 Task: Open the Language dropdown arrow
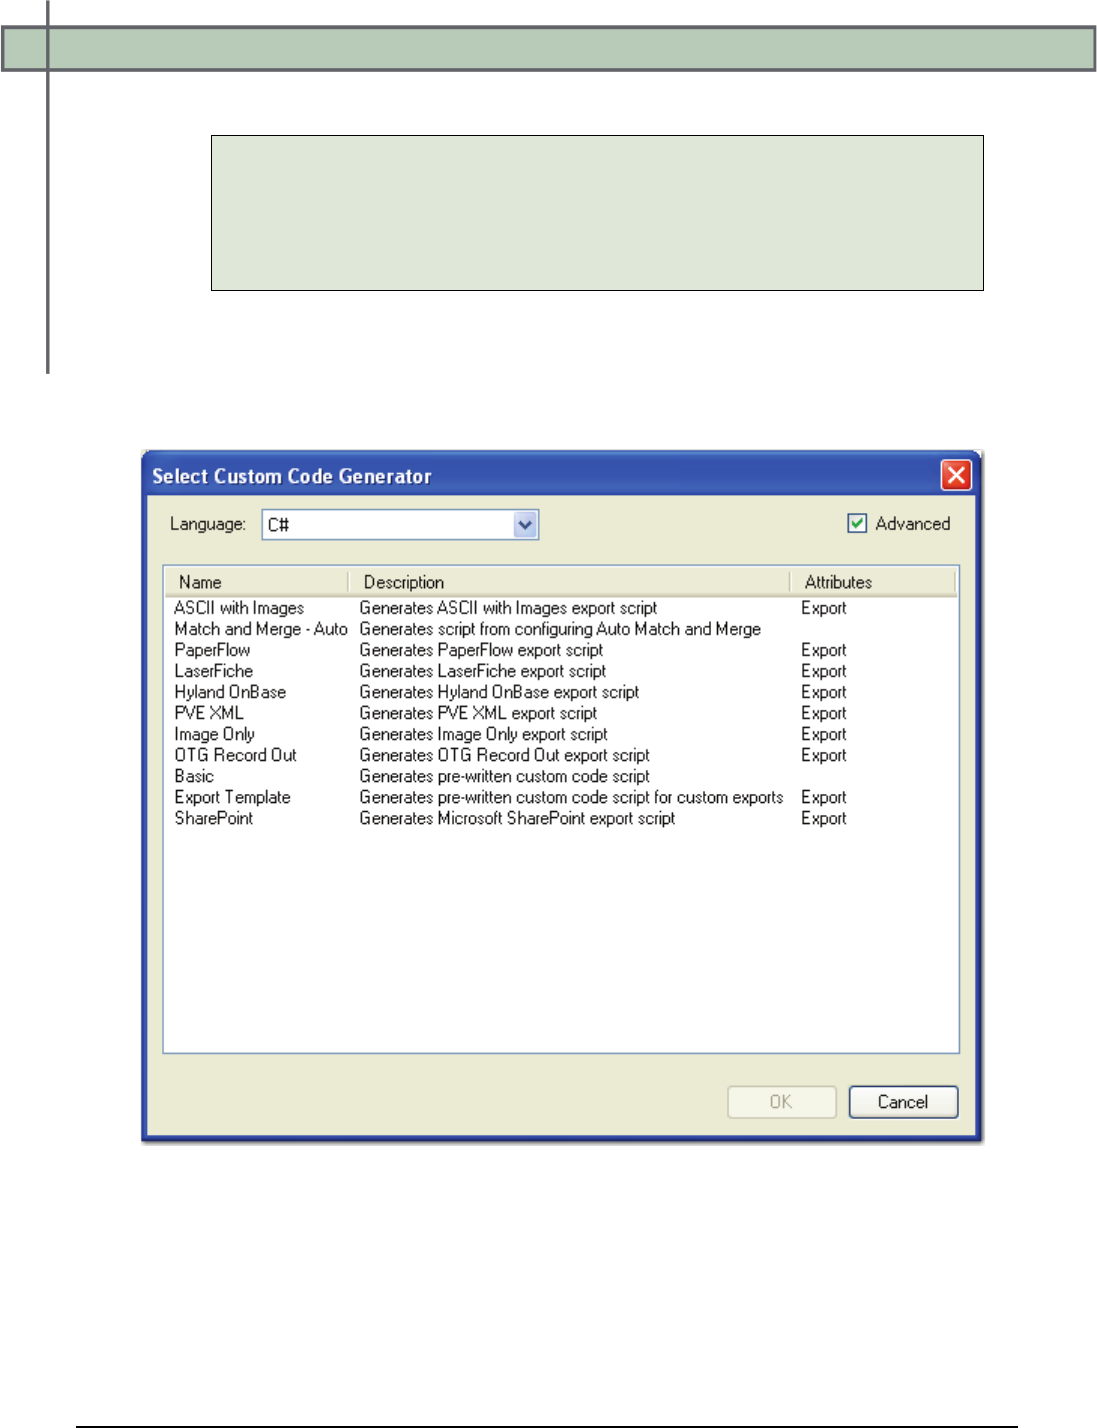pos(525,524)
